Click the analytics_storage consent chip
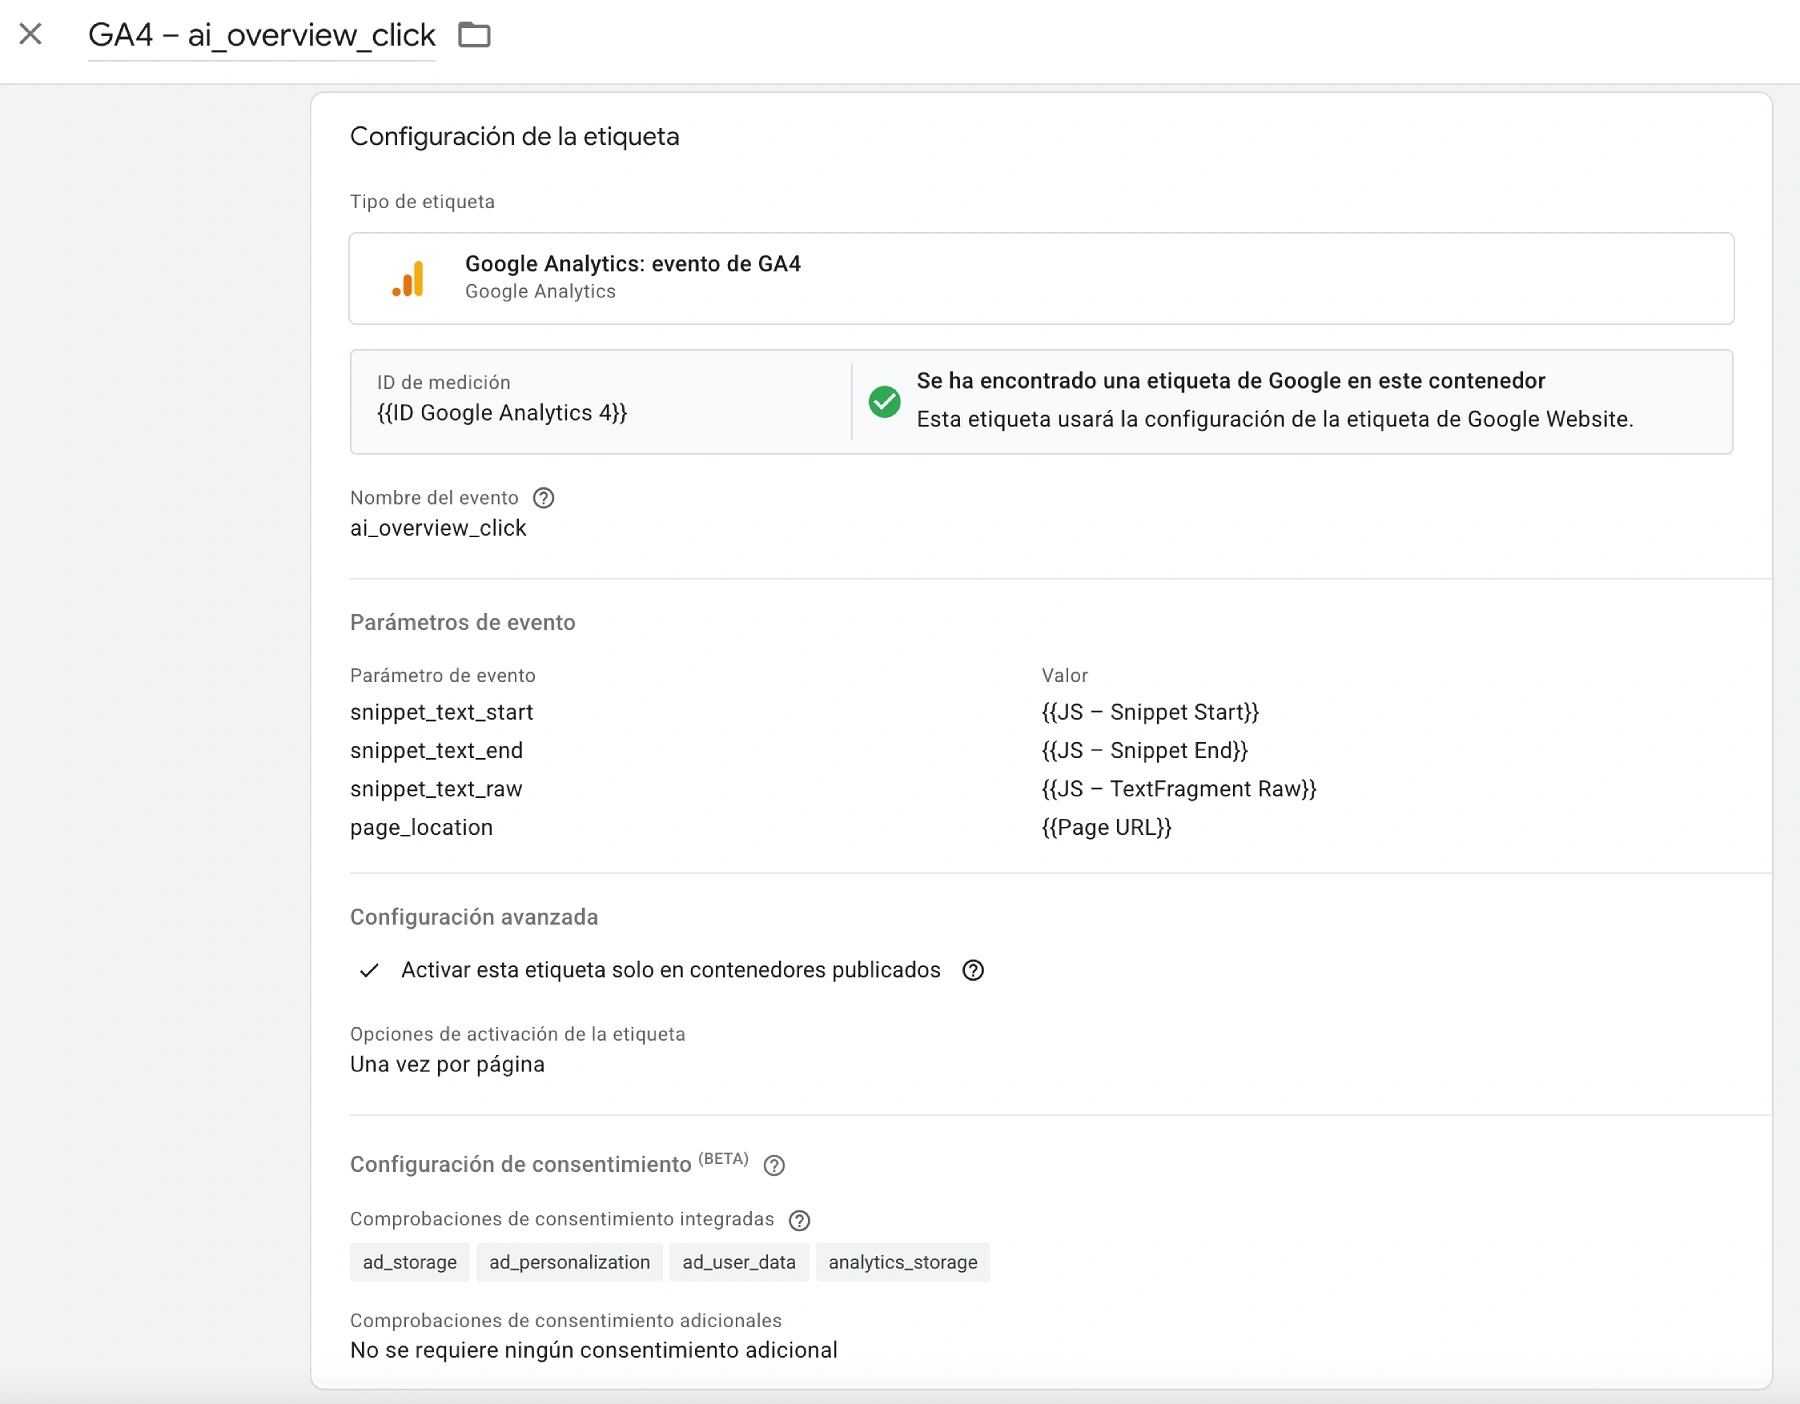Viewport: 1800px width, 1404px height. (x=902, y=1262)
